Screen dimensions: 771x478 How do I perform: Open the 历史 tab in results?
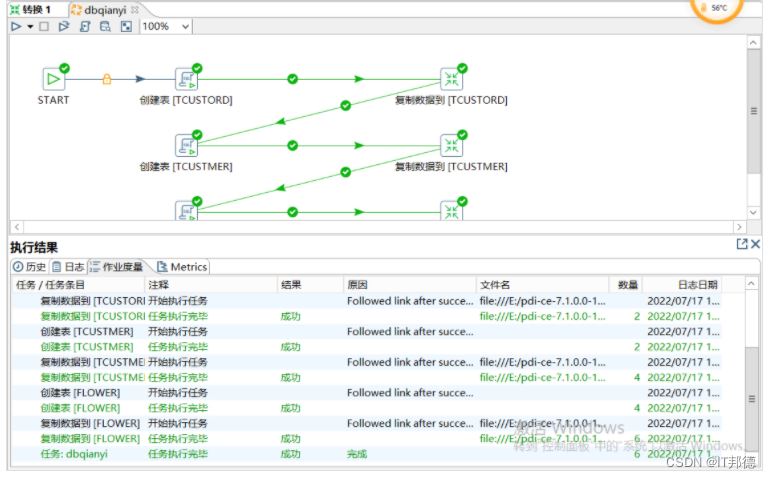(x=30, y=267)
